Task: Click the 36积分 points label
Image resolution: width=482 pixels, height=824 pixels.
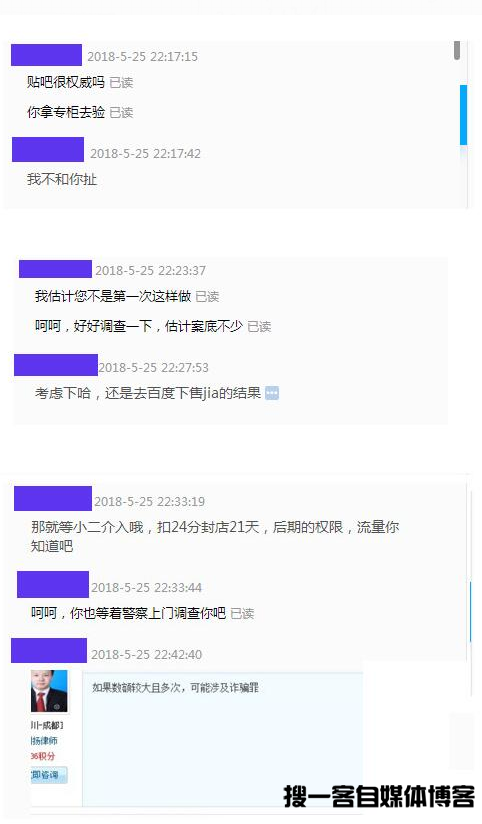Action: click(x=43, y=756)
